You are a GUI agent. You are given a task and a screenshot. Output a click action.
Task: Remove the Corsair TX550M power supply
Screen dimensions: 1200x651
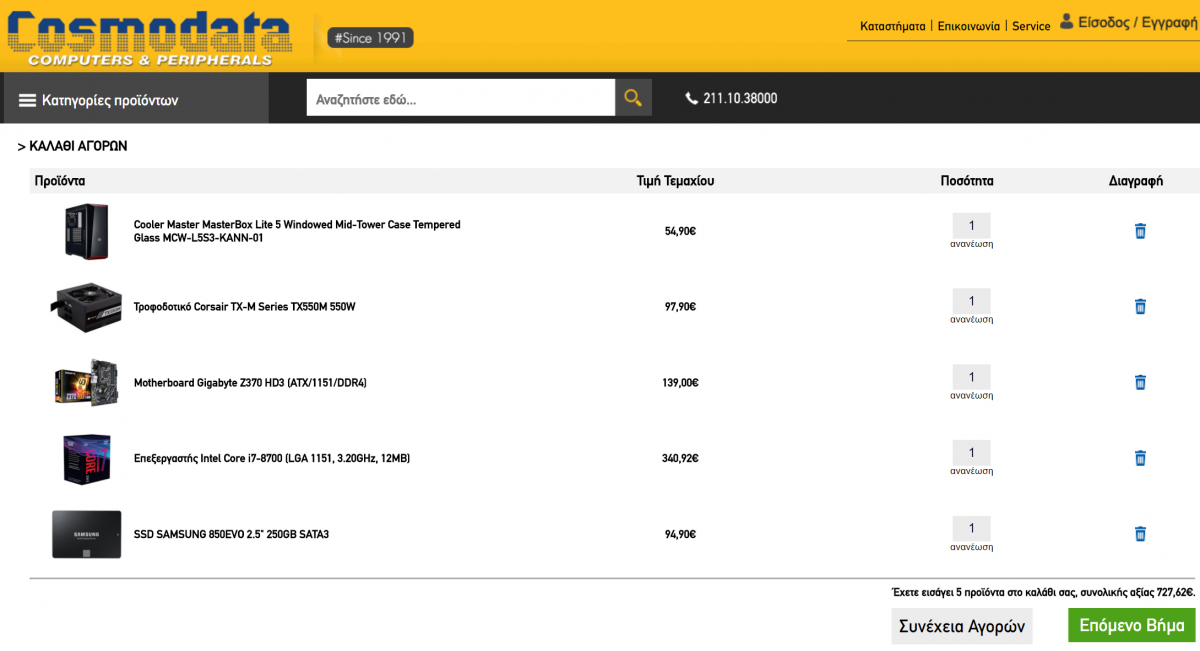(1139, 307)
